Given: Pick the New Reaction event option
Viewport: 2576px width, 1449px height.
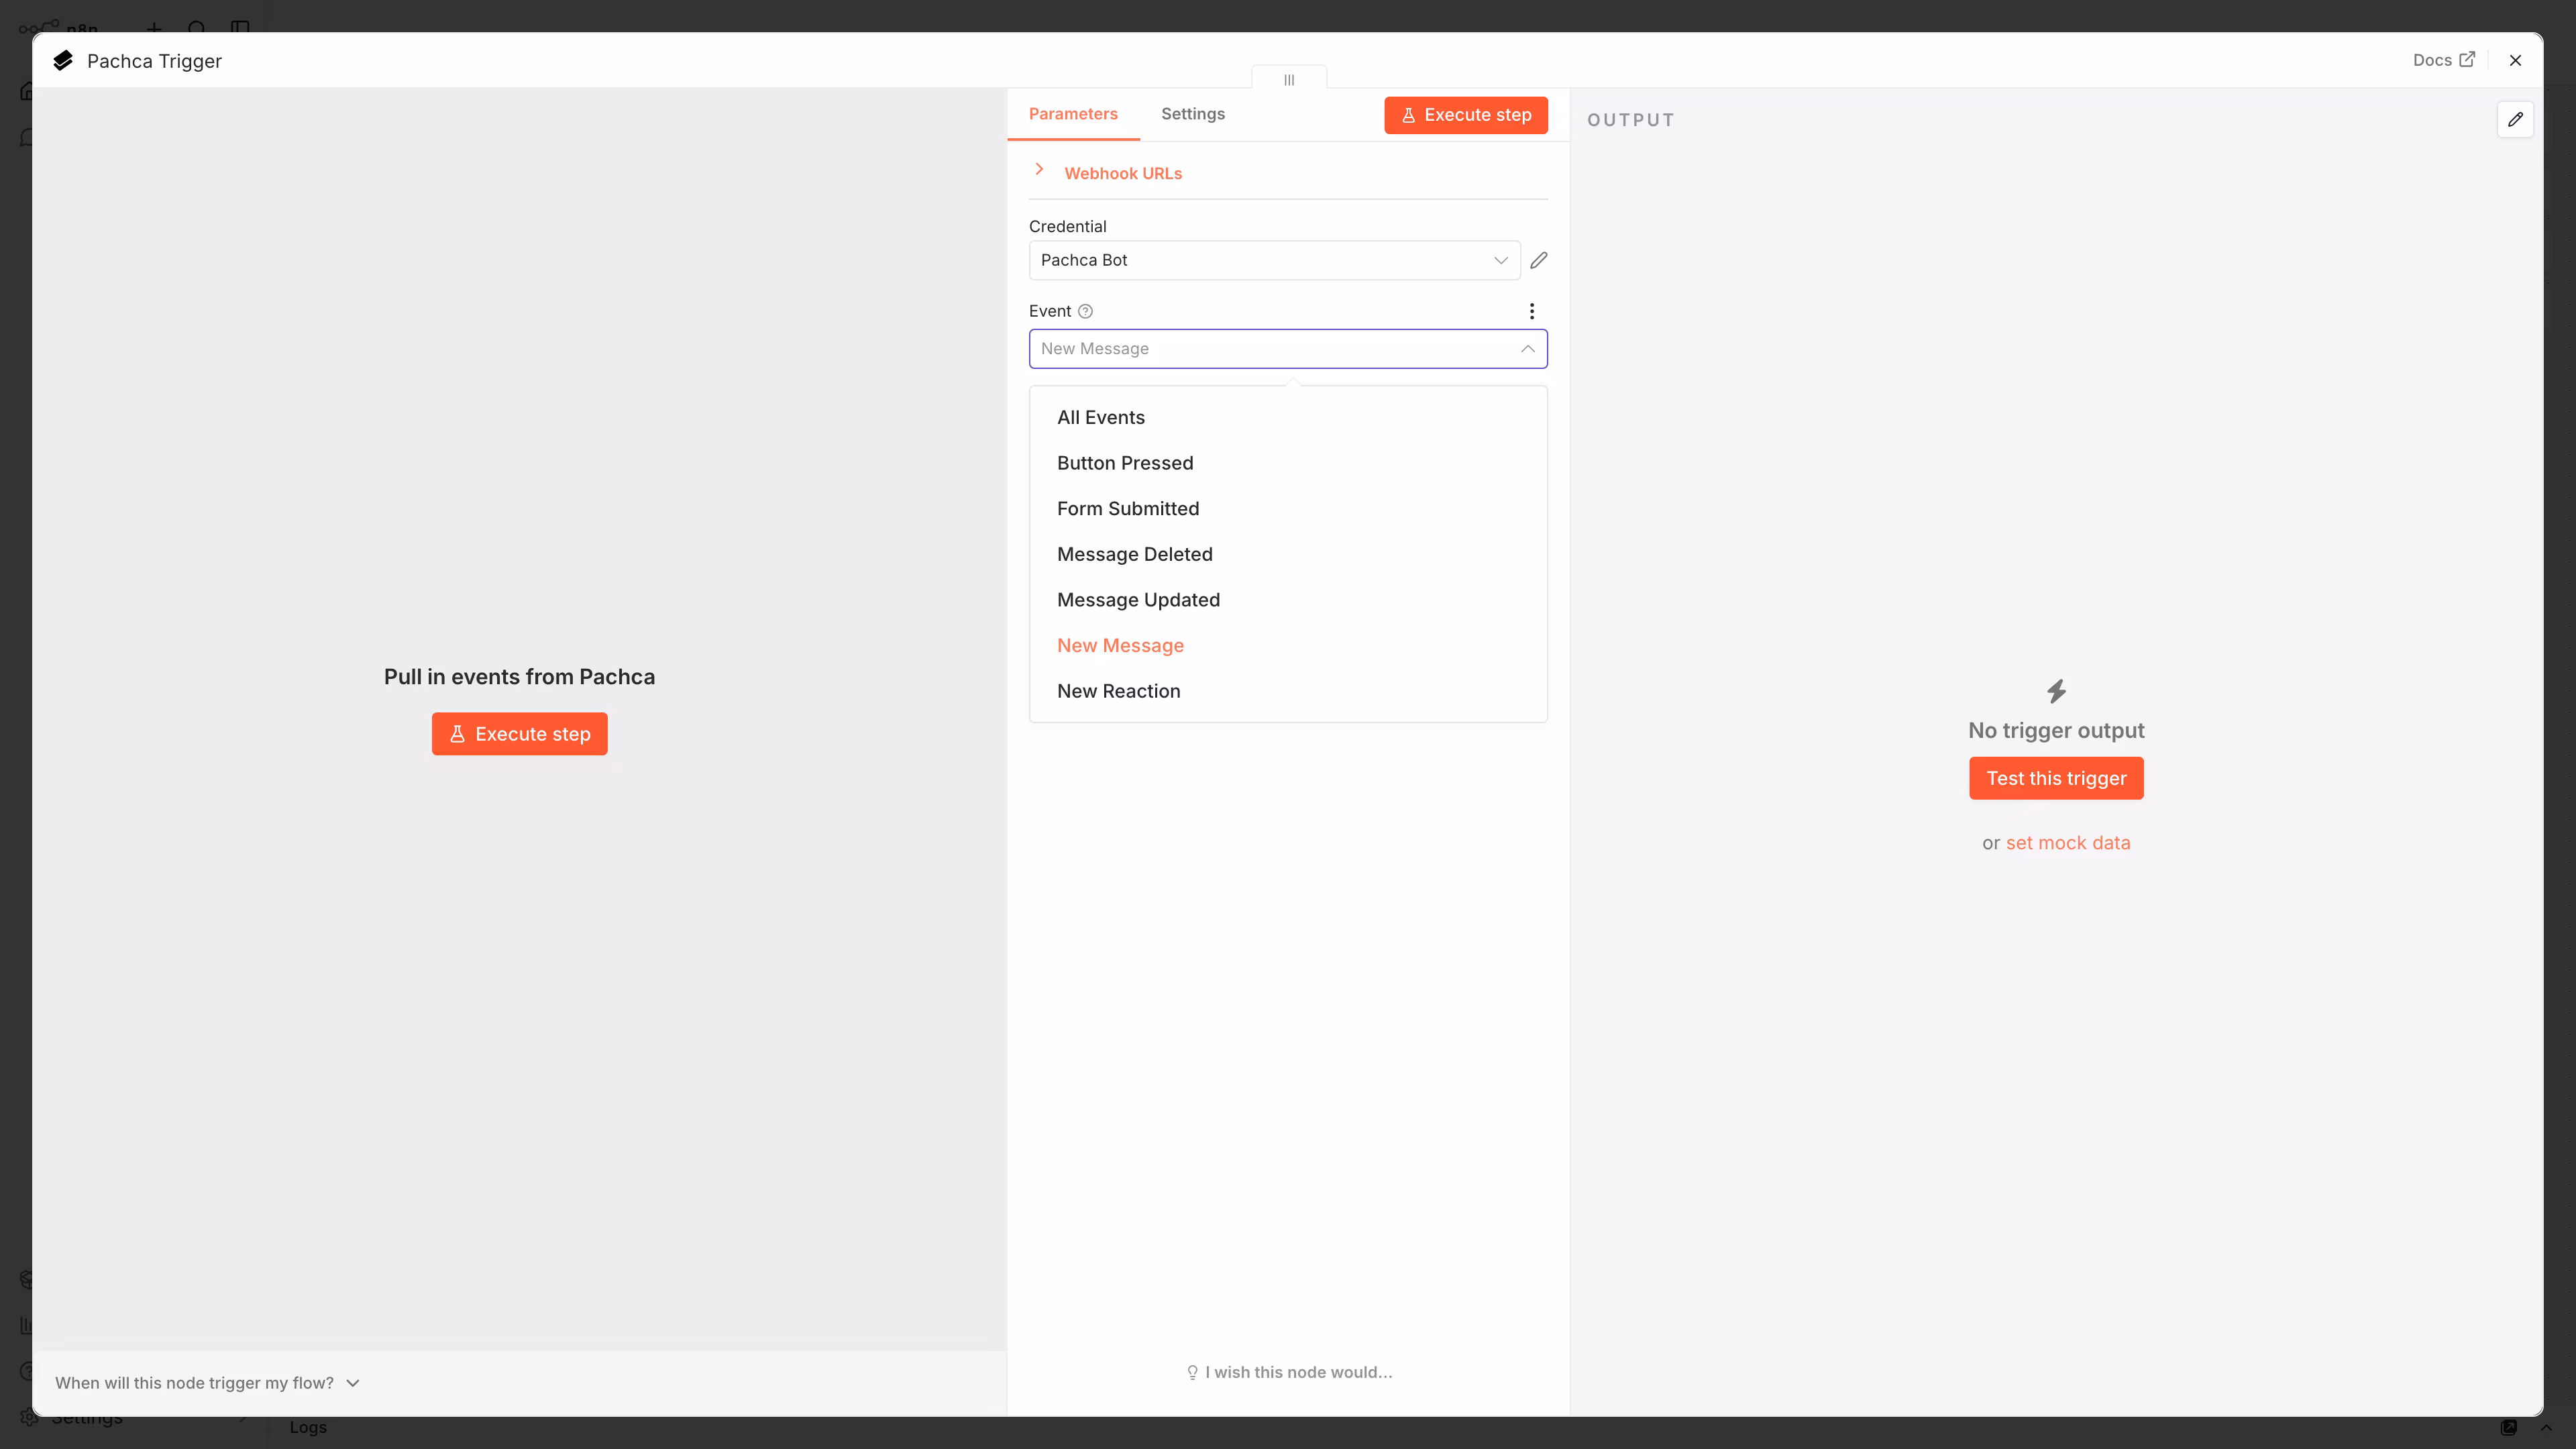Looking at the screenshot, I should pos(1118,691).
